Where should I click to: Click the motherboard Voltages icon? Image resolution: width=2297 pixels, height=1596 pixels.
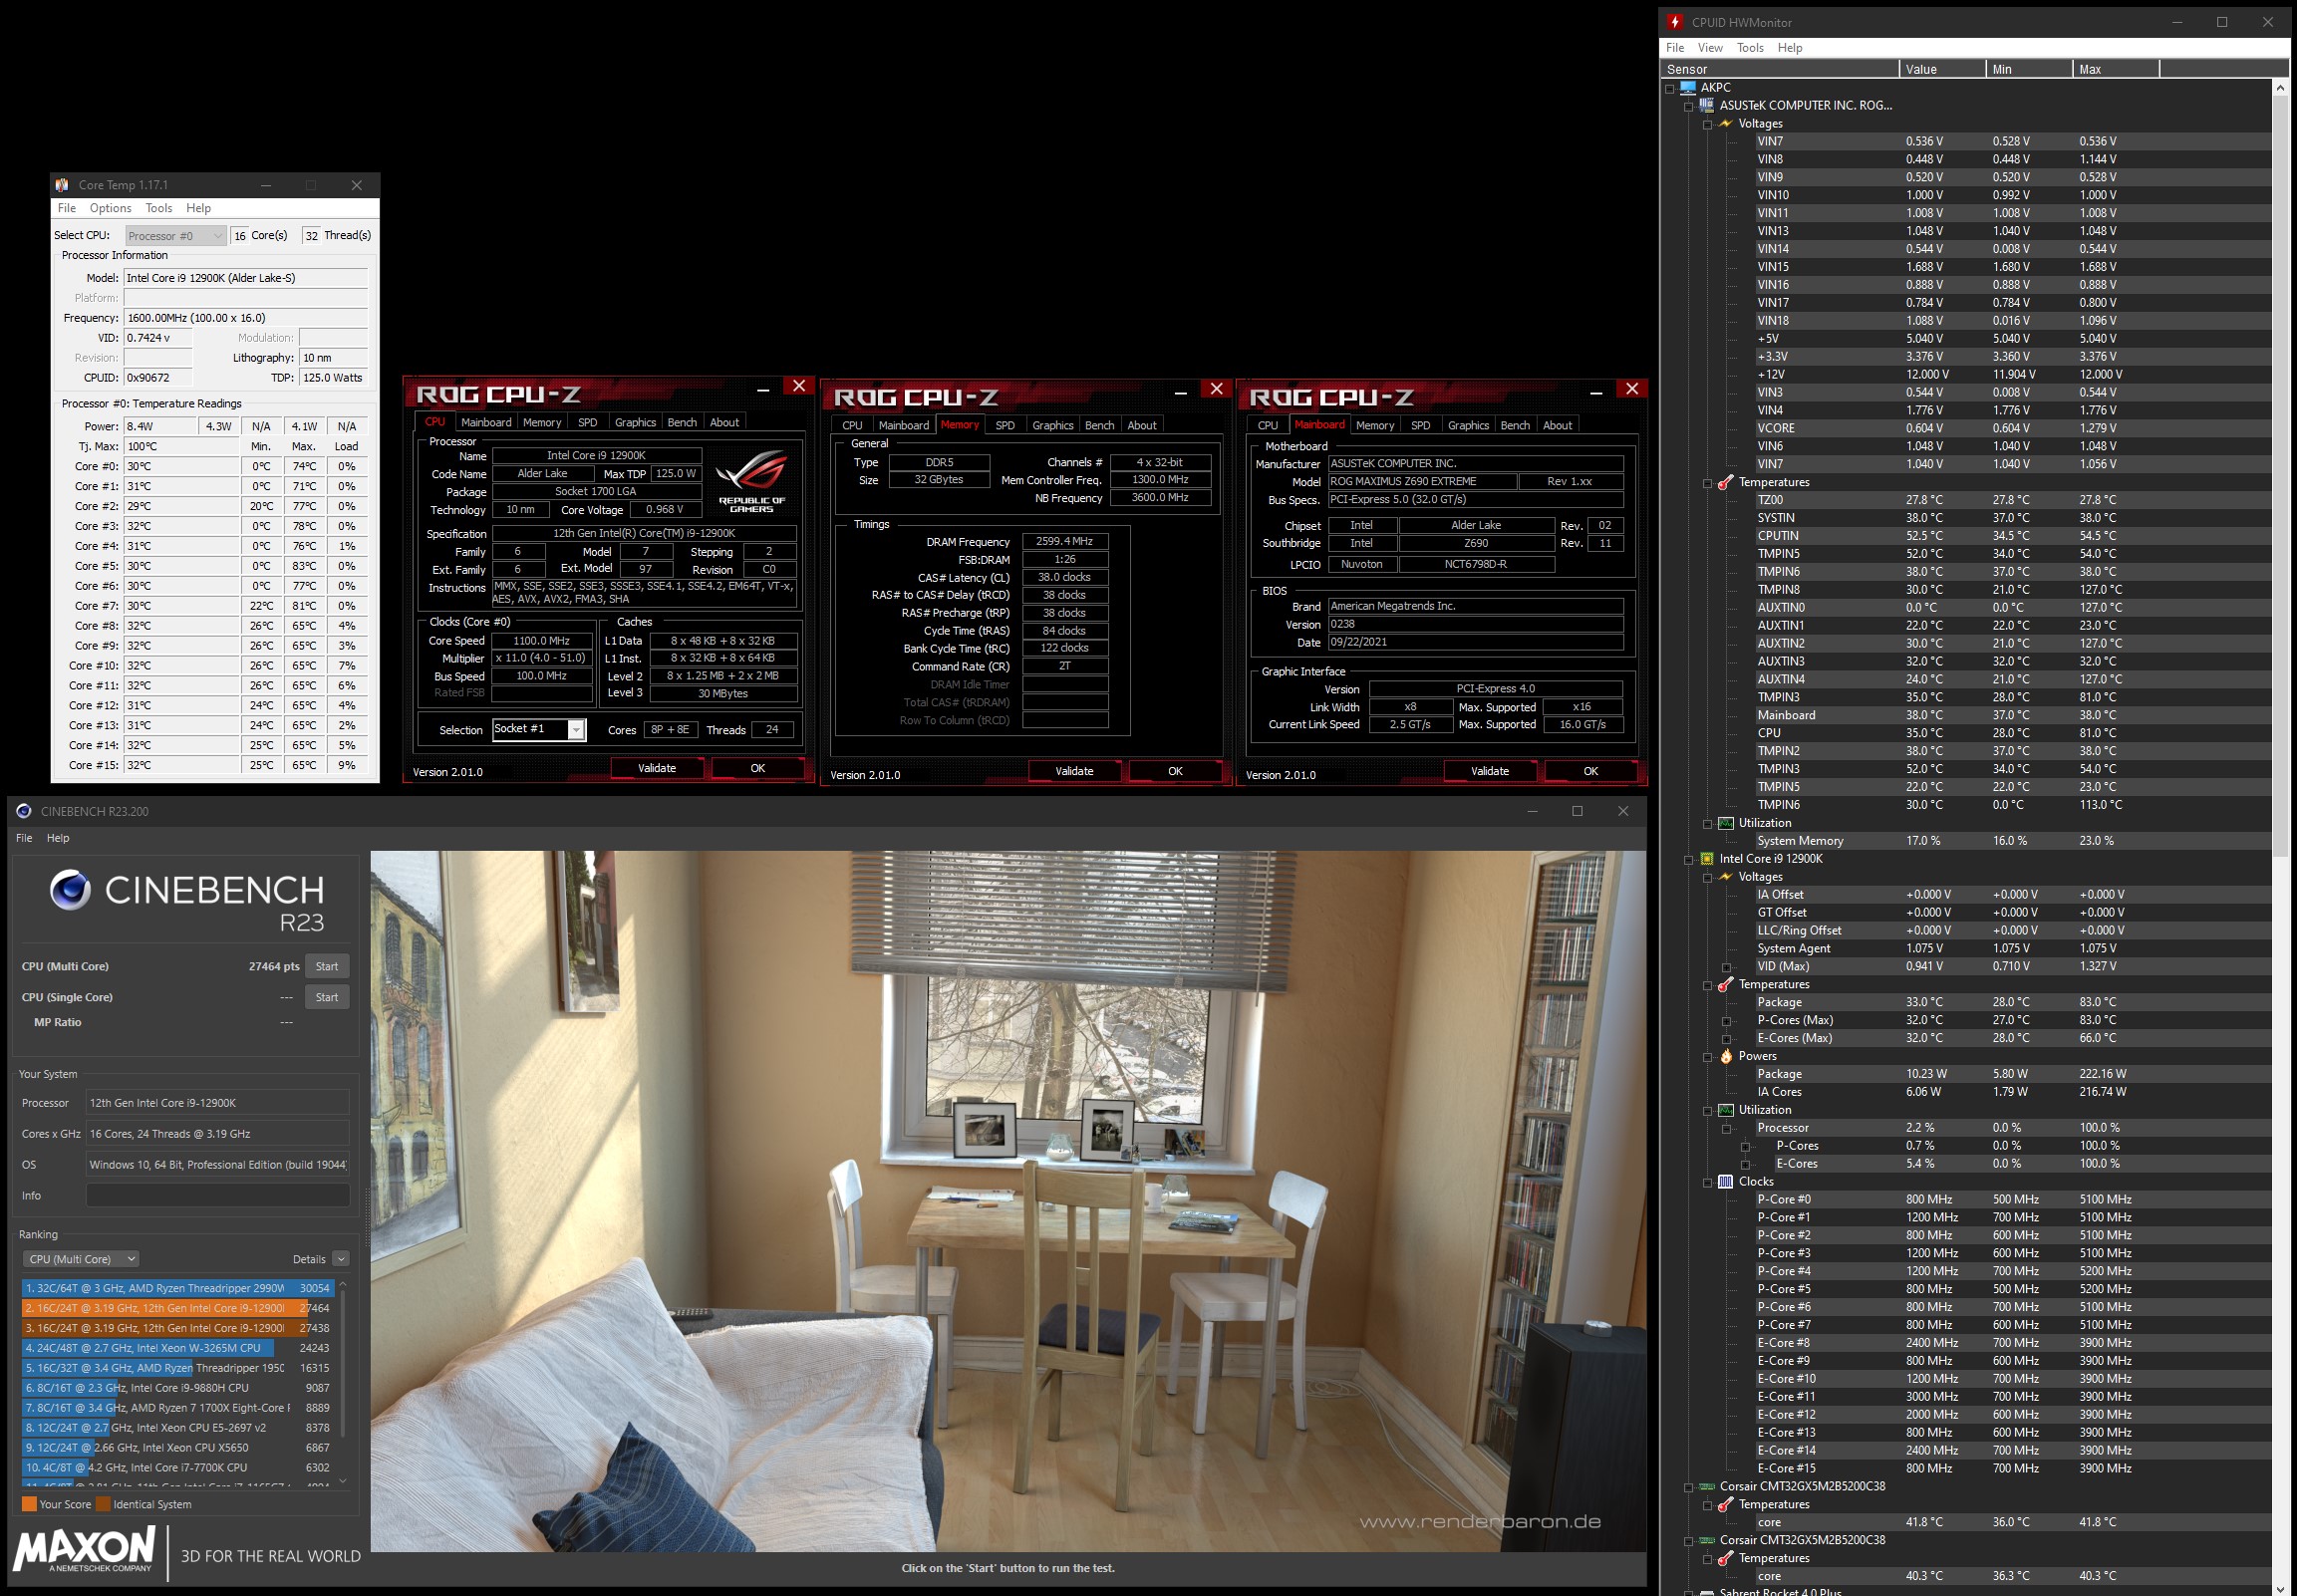1726,123
